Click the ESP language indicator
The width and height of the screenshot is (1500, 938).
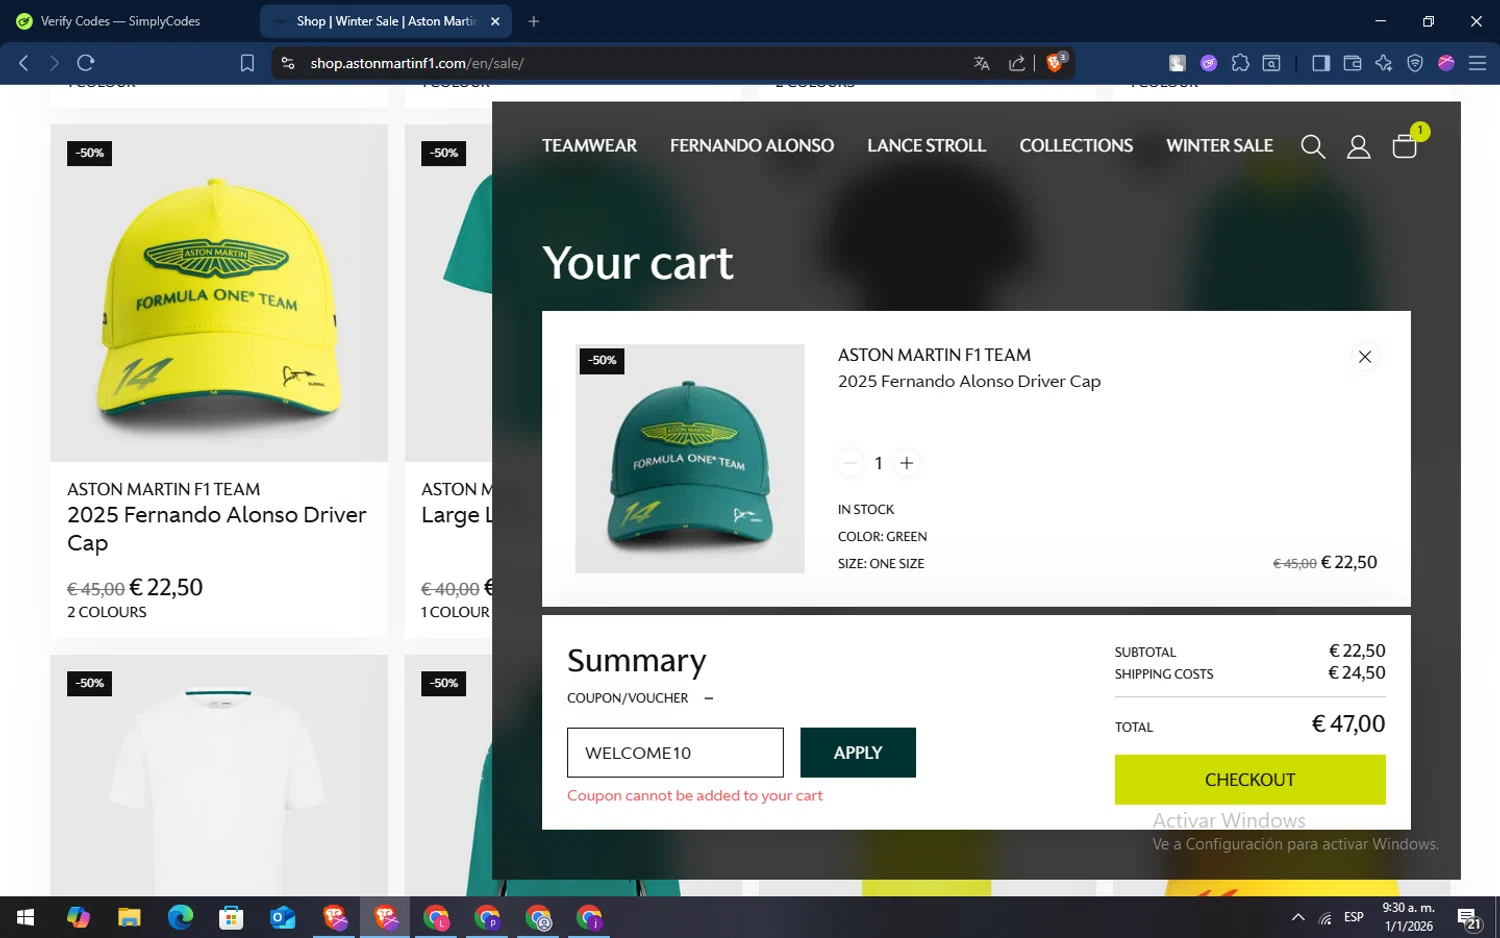click(1354, 917)
